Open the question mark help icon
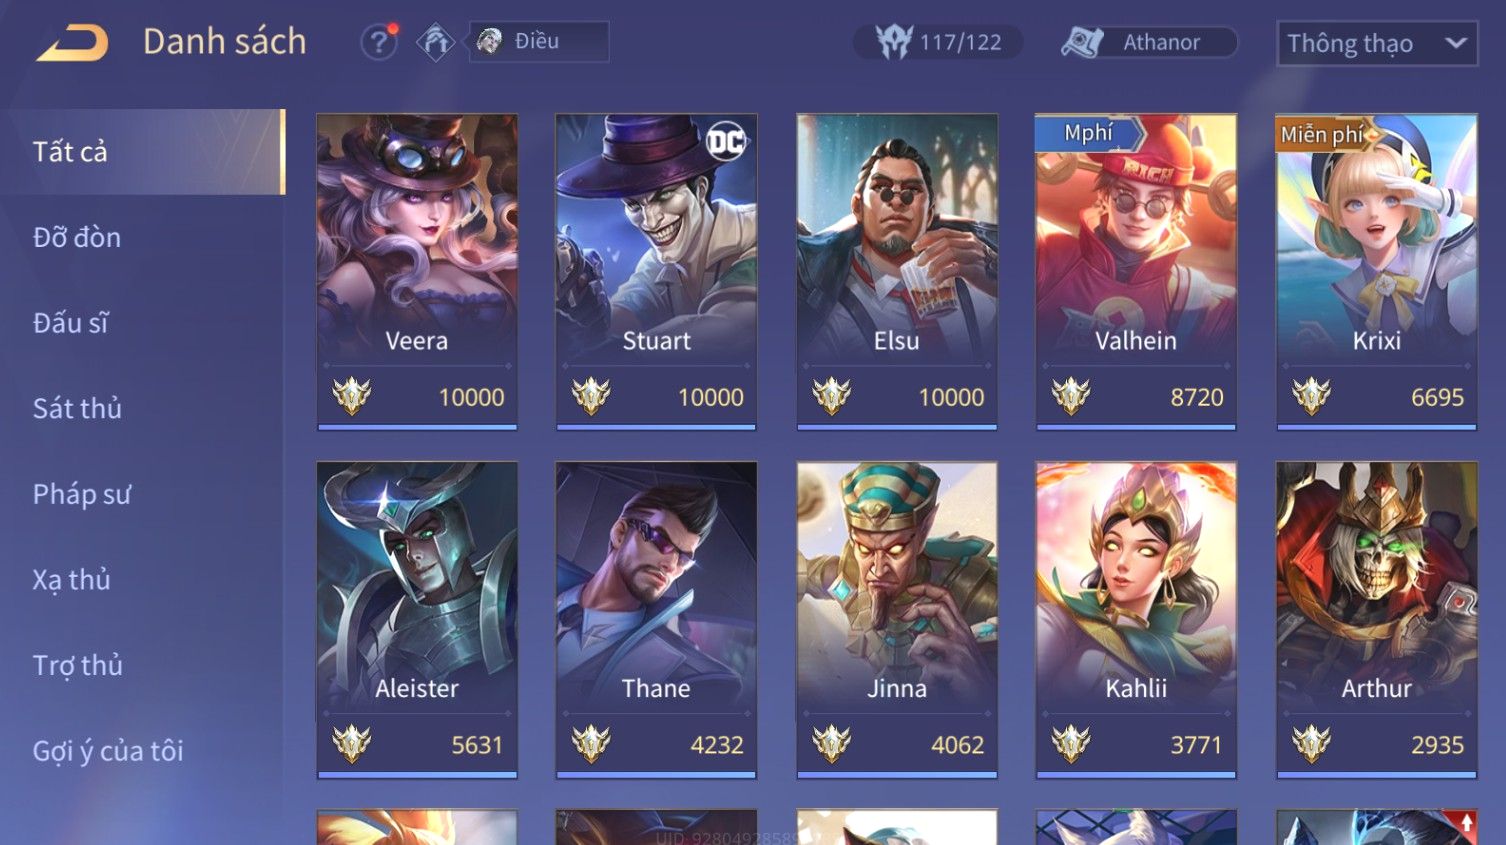The width and height of the screenshot is (1506, 845). click(379, 42)
